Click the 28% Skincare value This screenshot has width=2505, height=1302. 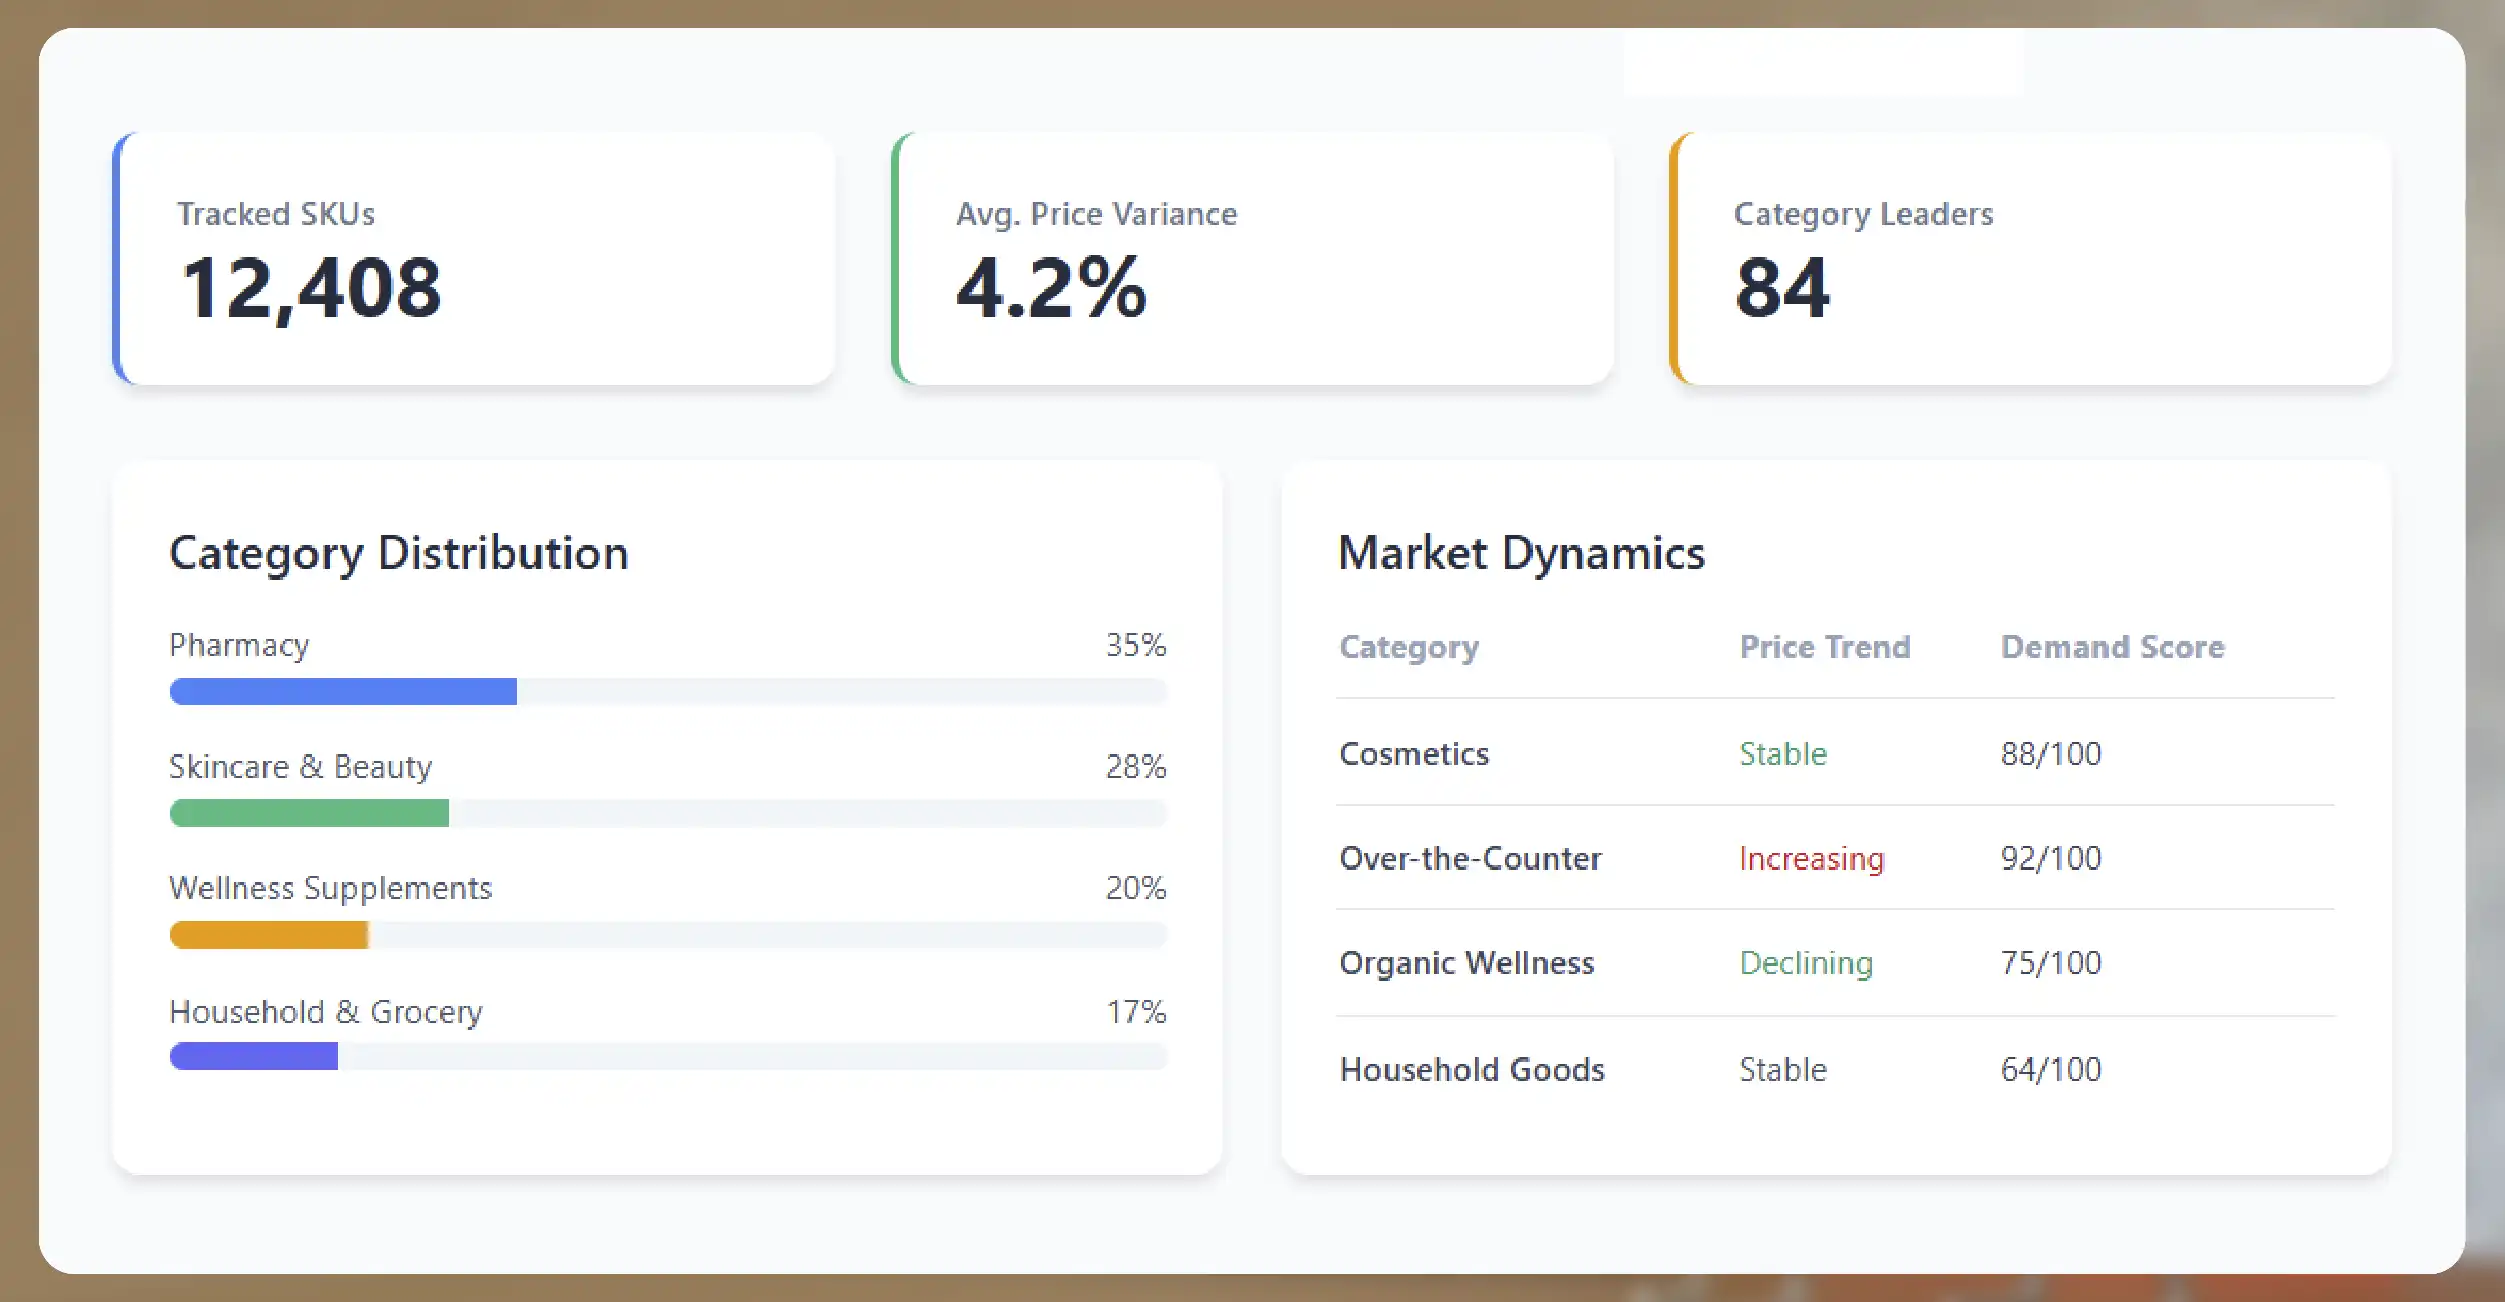point(1136,767)
